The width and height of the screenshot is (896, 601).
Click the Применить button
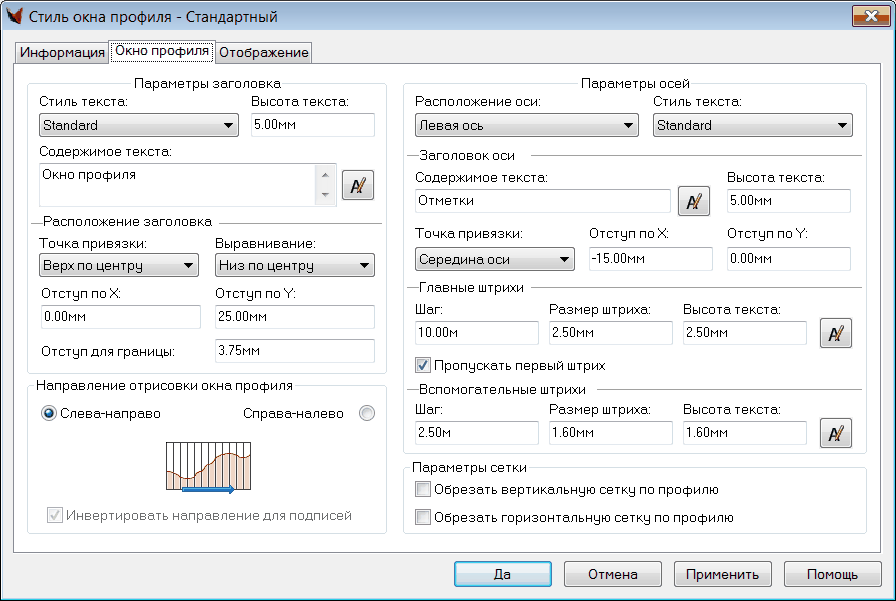[722, 575]
